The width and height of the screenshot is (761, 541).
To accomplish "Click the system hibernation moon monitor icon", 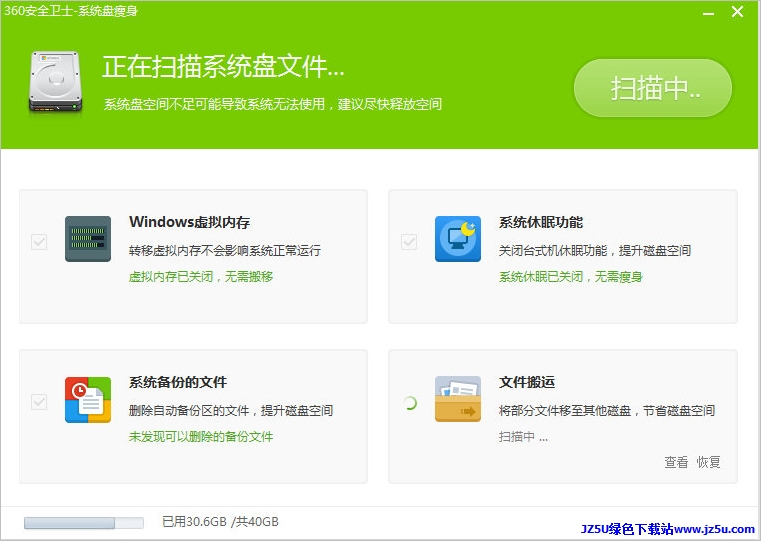I will [x=458, y=239].
